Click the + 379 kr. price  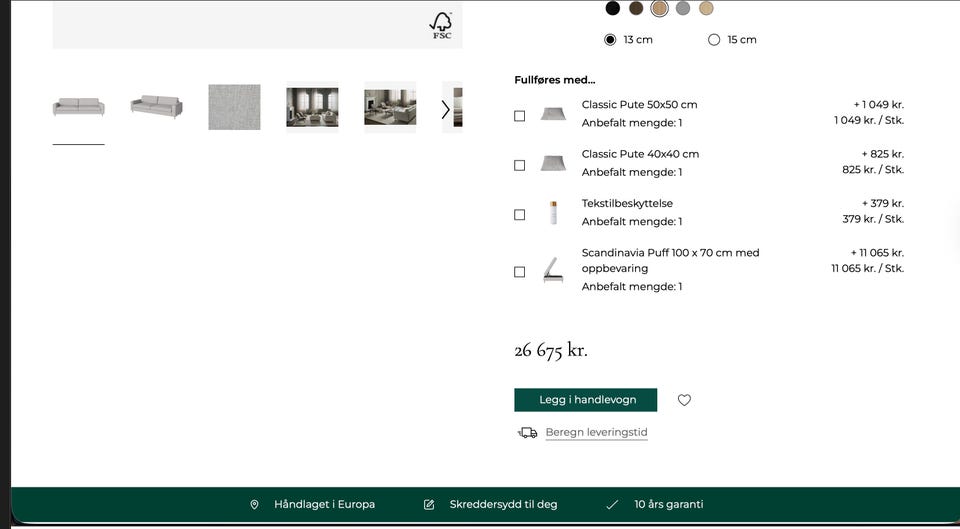(x=882, y=203)
